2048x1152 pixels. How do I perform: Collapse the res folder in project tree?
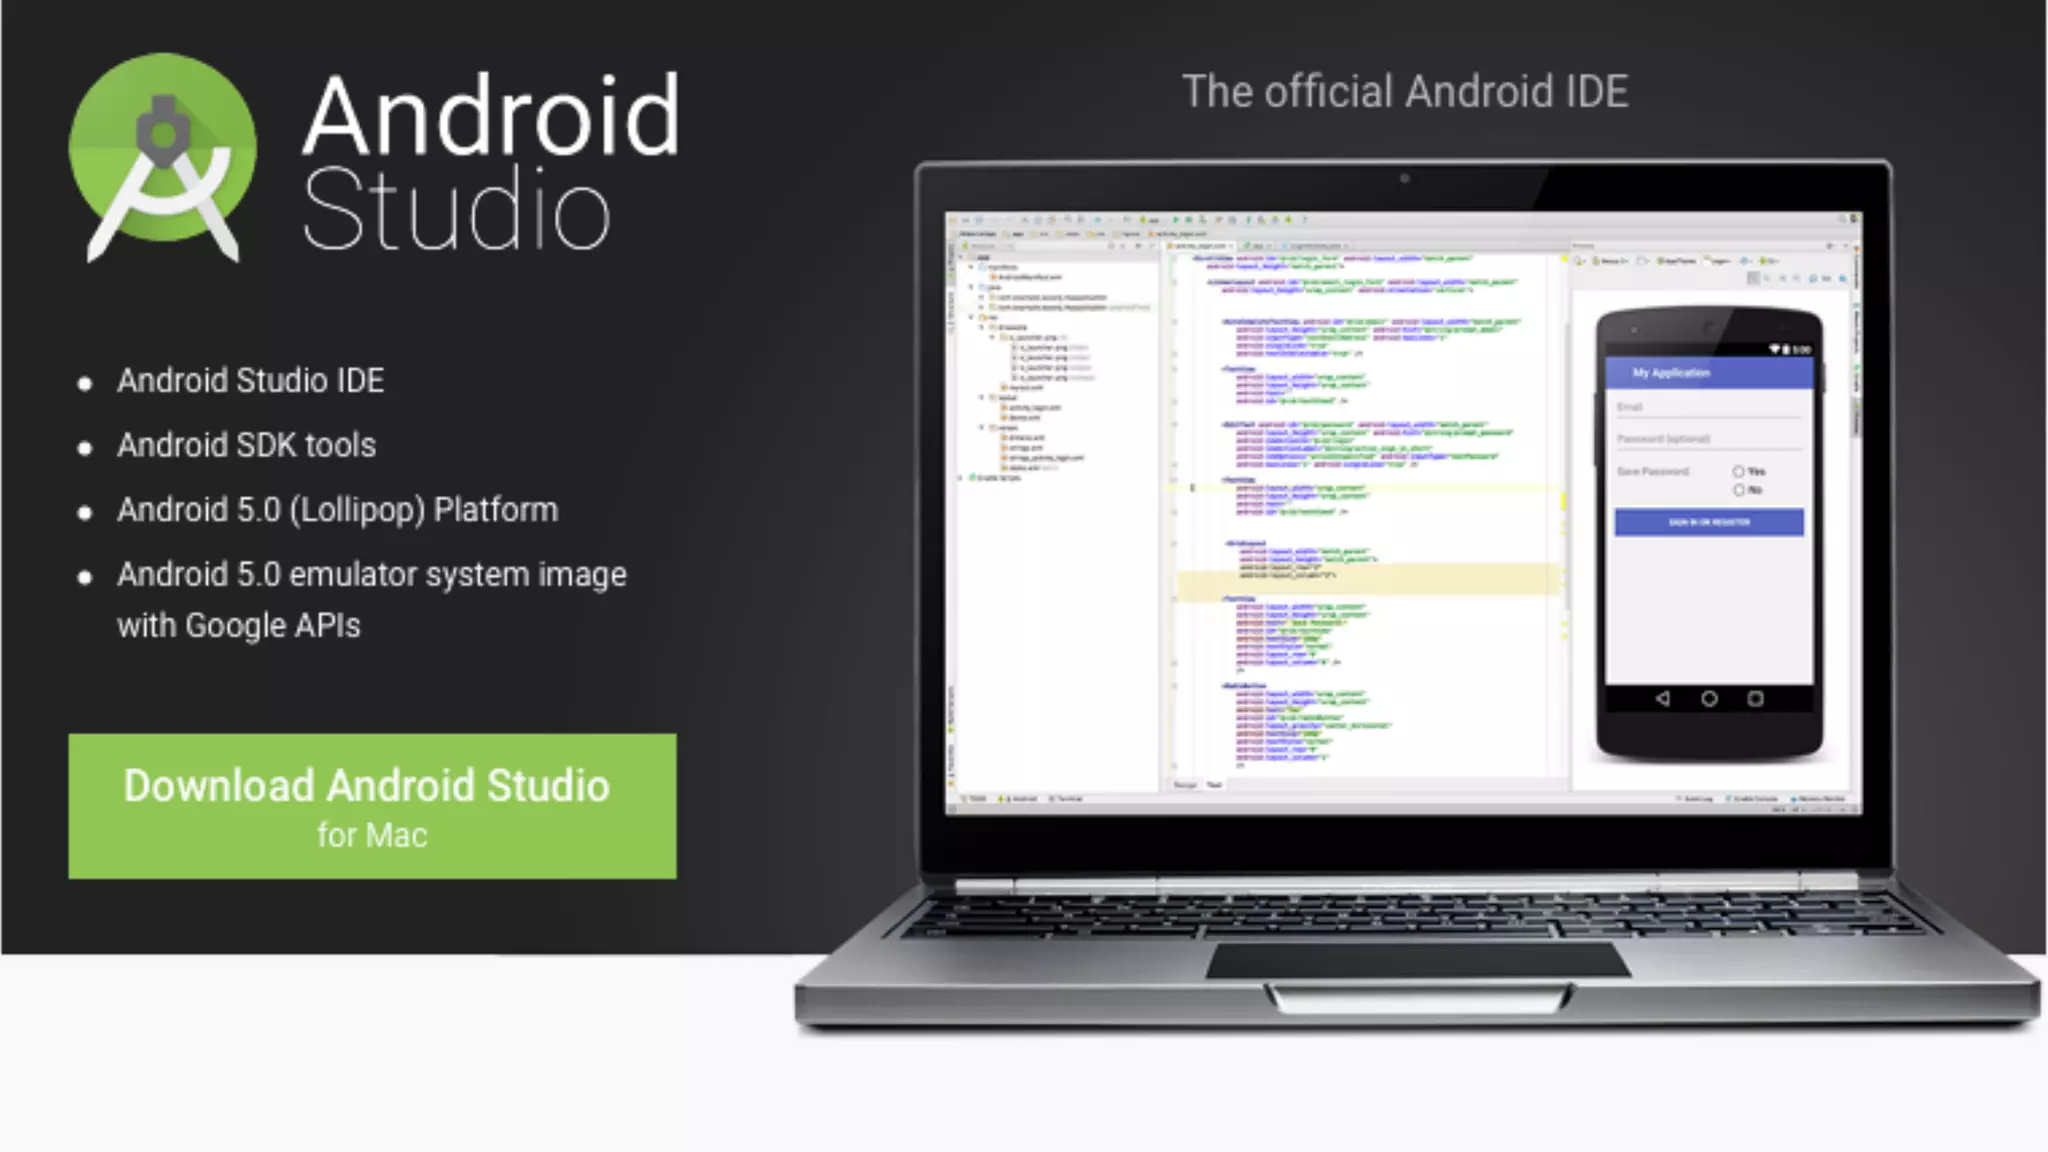tap(971, 317)
